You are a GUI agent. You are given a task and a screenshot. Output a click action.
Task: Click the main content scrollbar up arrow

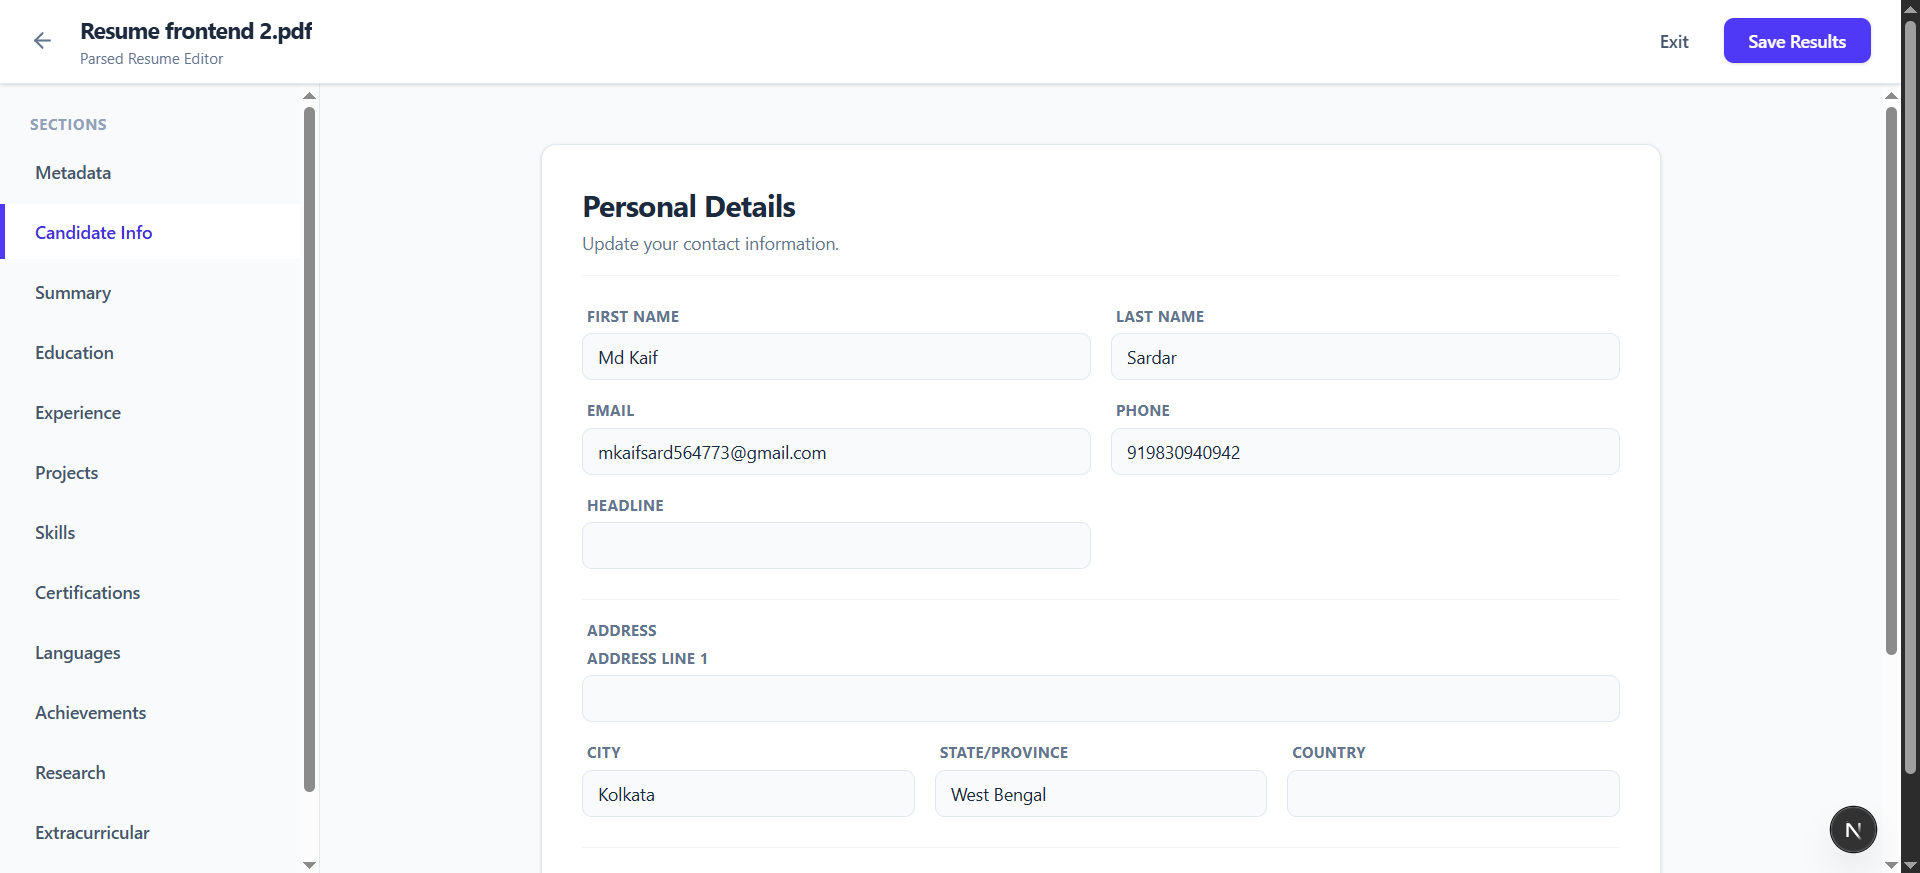click(1890, 96)
